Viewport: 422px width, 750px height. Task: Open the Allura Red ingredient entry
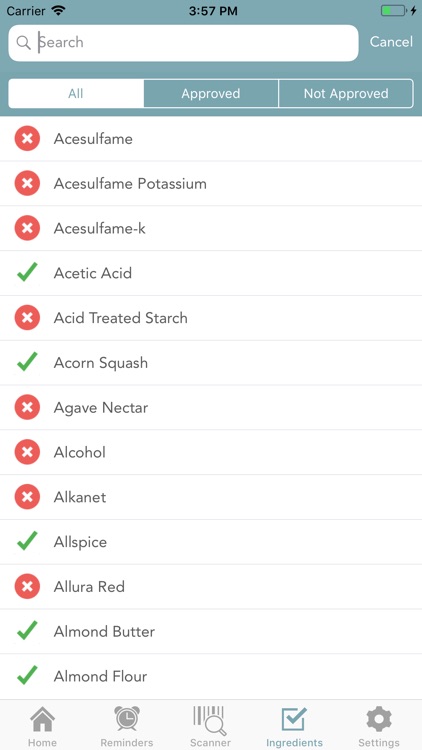pyautogui.click(x=211, y=587)
